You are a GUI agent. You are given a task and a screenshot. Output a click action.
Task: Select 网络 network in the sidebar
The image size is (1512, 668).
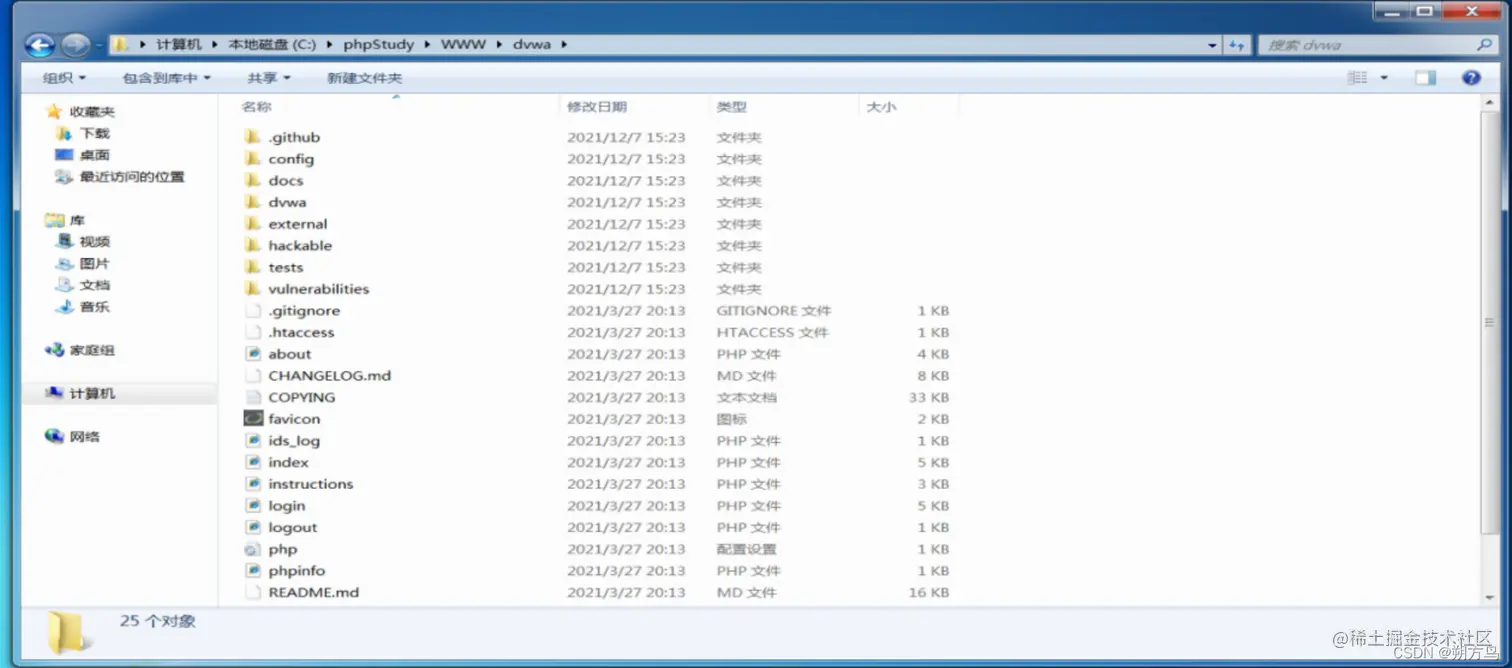point(84,437)
